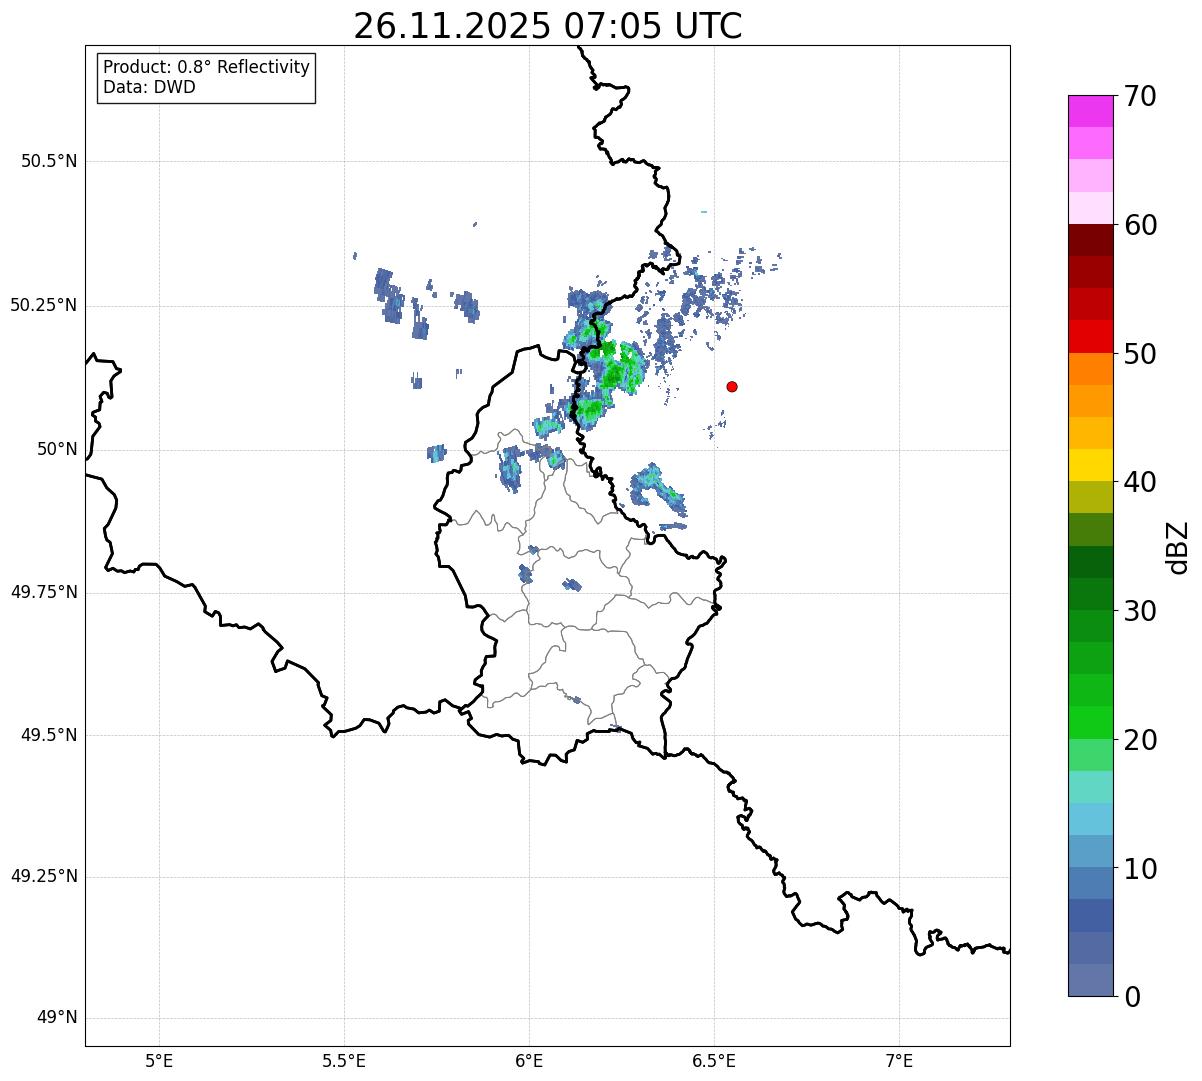This screenshot has width=1202, height=1081.
Task: Click the 49.75°N latitude label
Action: (44, 592)
